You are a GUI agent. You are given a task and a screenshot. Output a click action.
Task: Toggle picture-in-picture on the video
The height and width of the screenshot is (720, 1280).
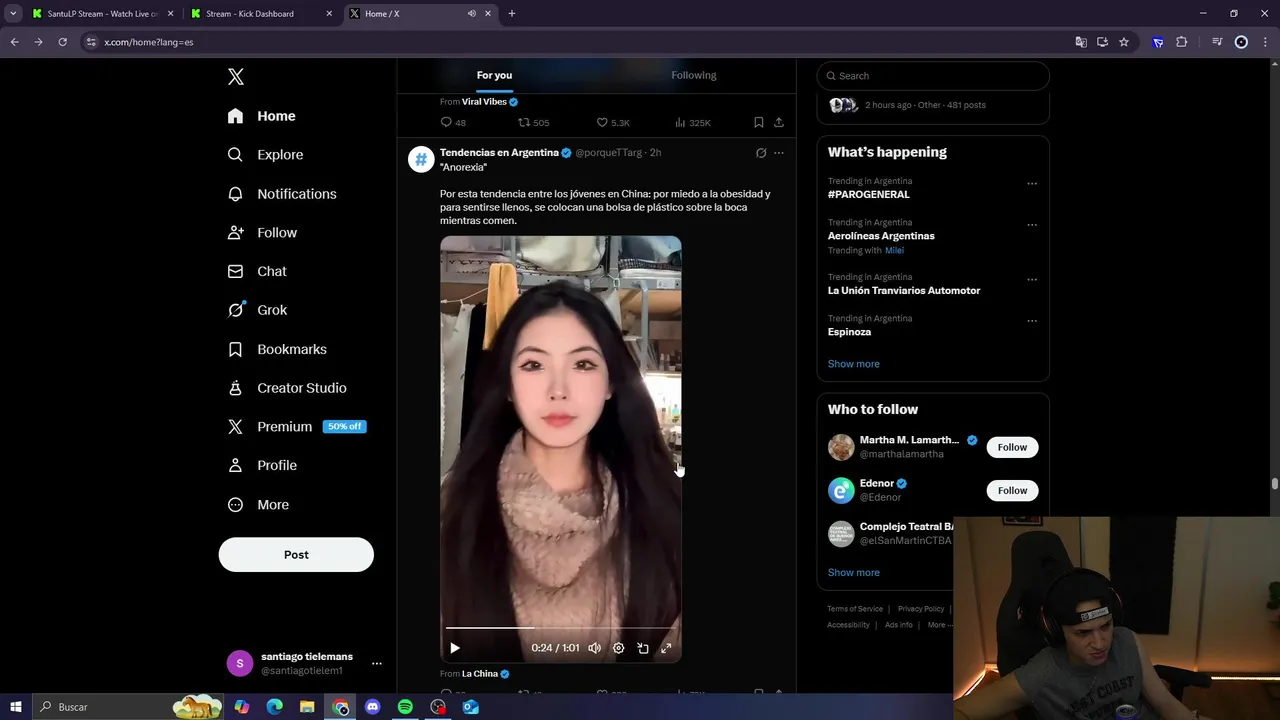tap(643, 648)
